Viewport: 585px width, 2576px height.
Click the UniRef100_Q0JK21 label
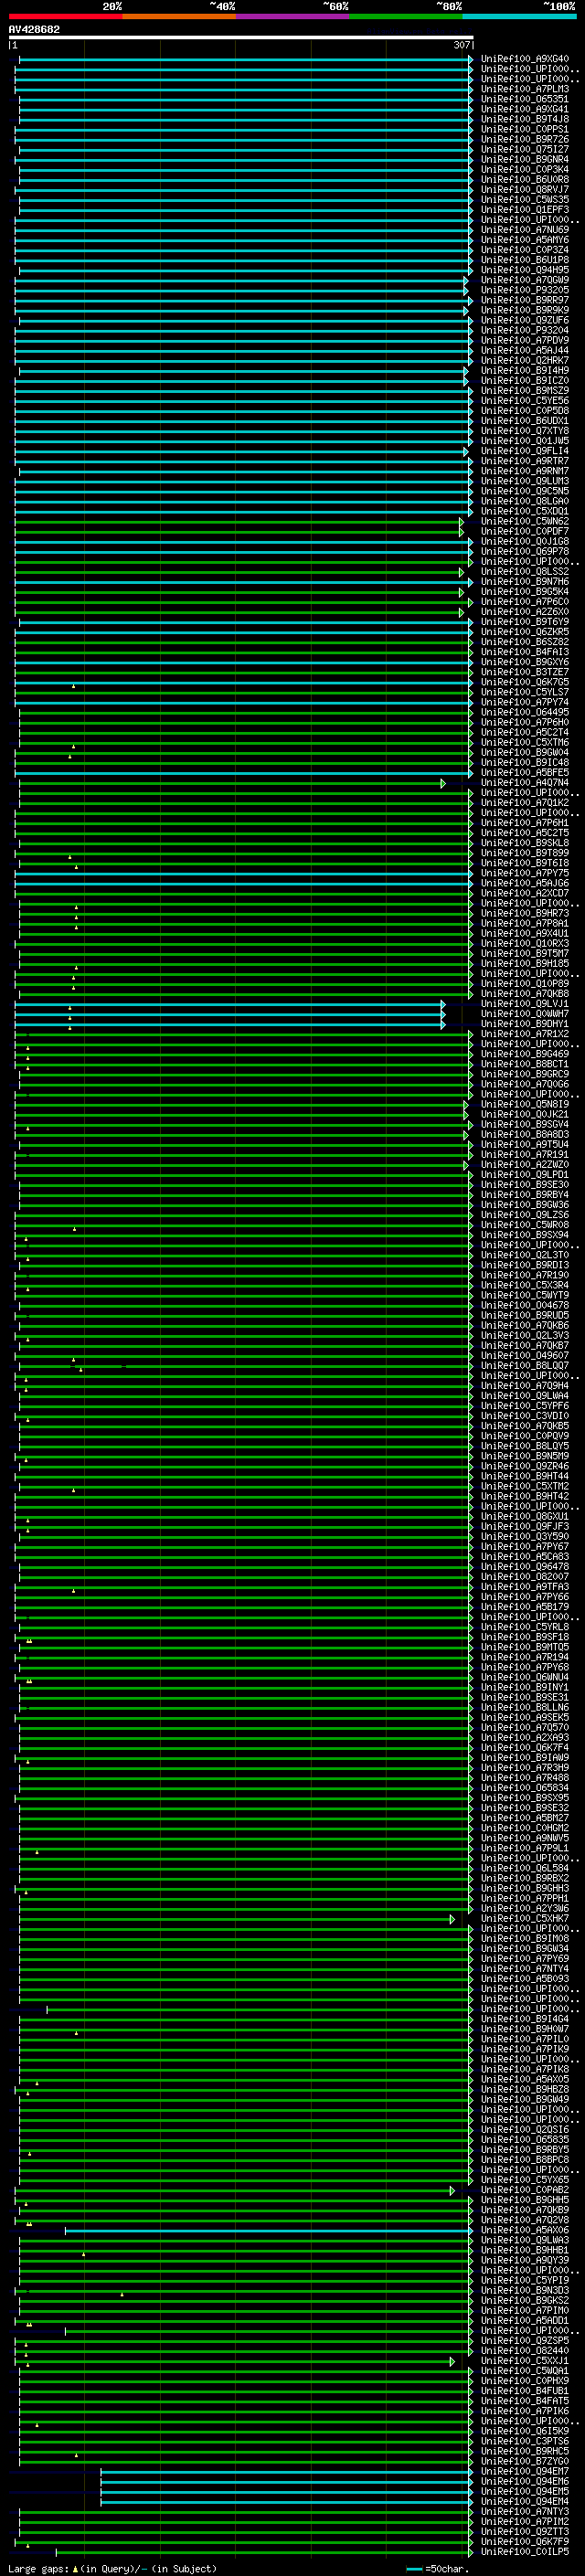pos(524,1114)
